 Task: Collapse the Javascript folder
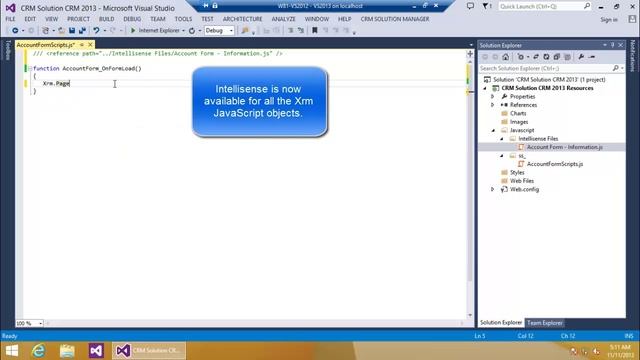coord(493,131)
